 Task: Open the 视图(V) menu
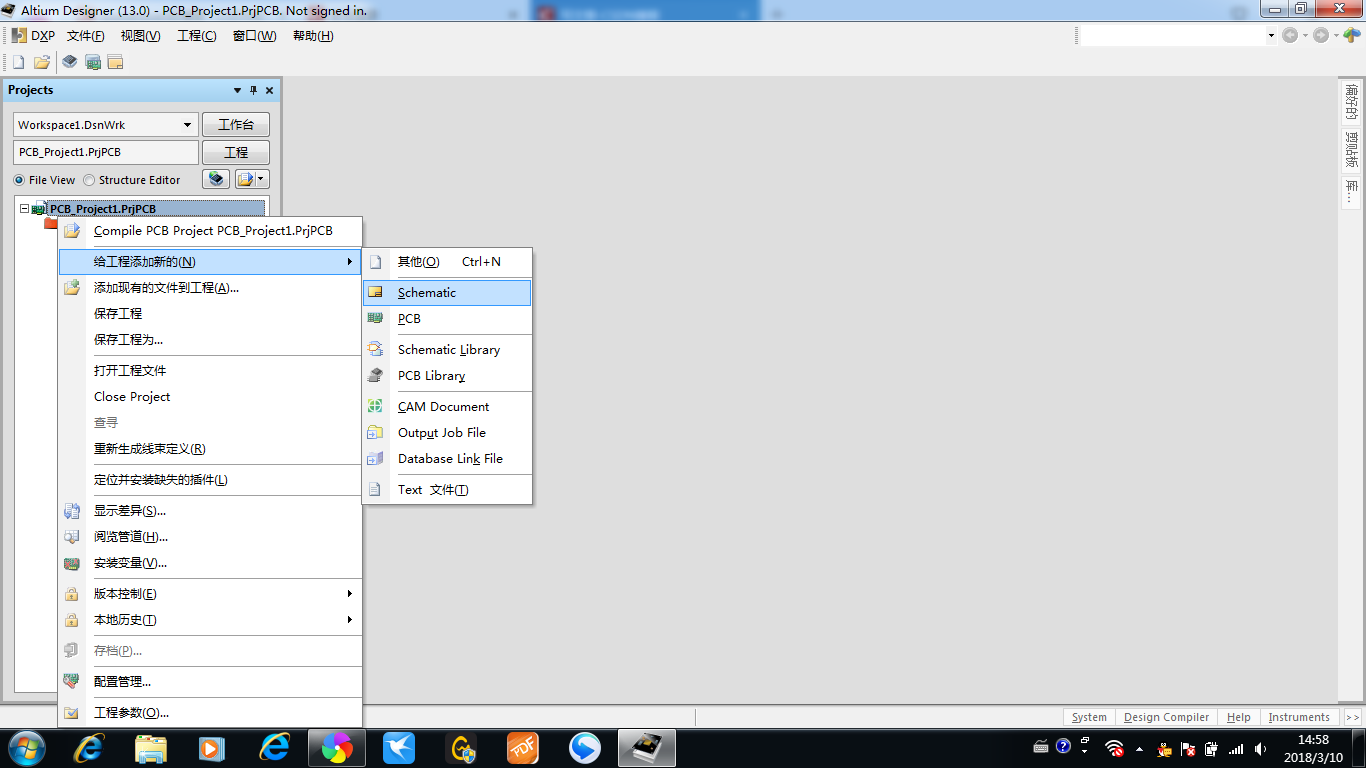point(140,36)
